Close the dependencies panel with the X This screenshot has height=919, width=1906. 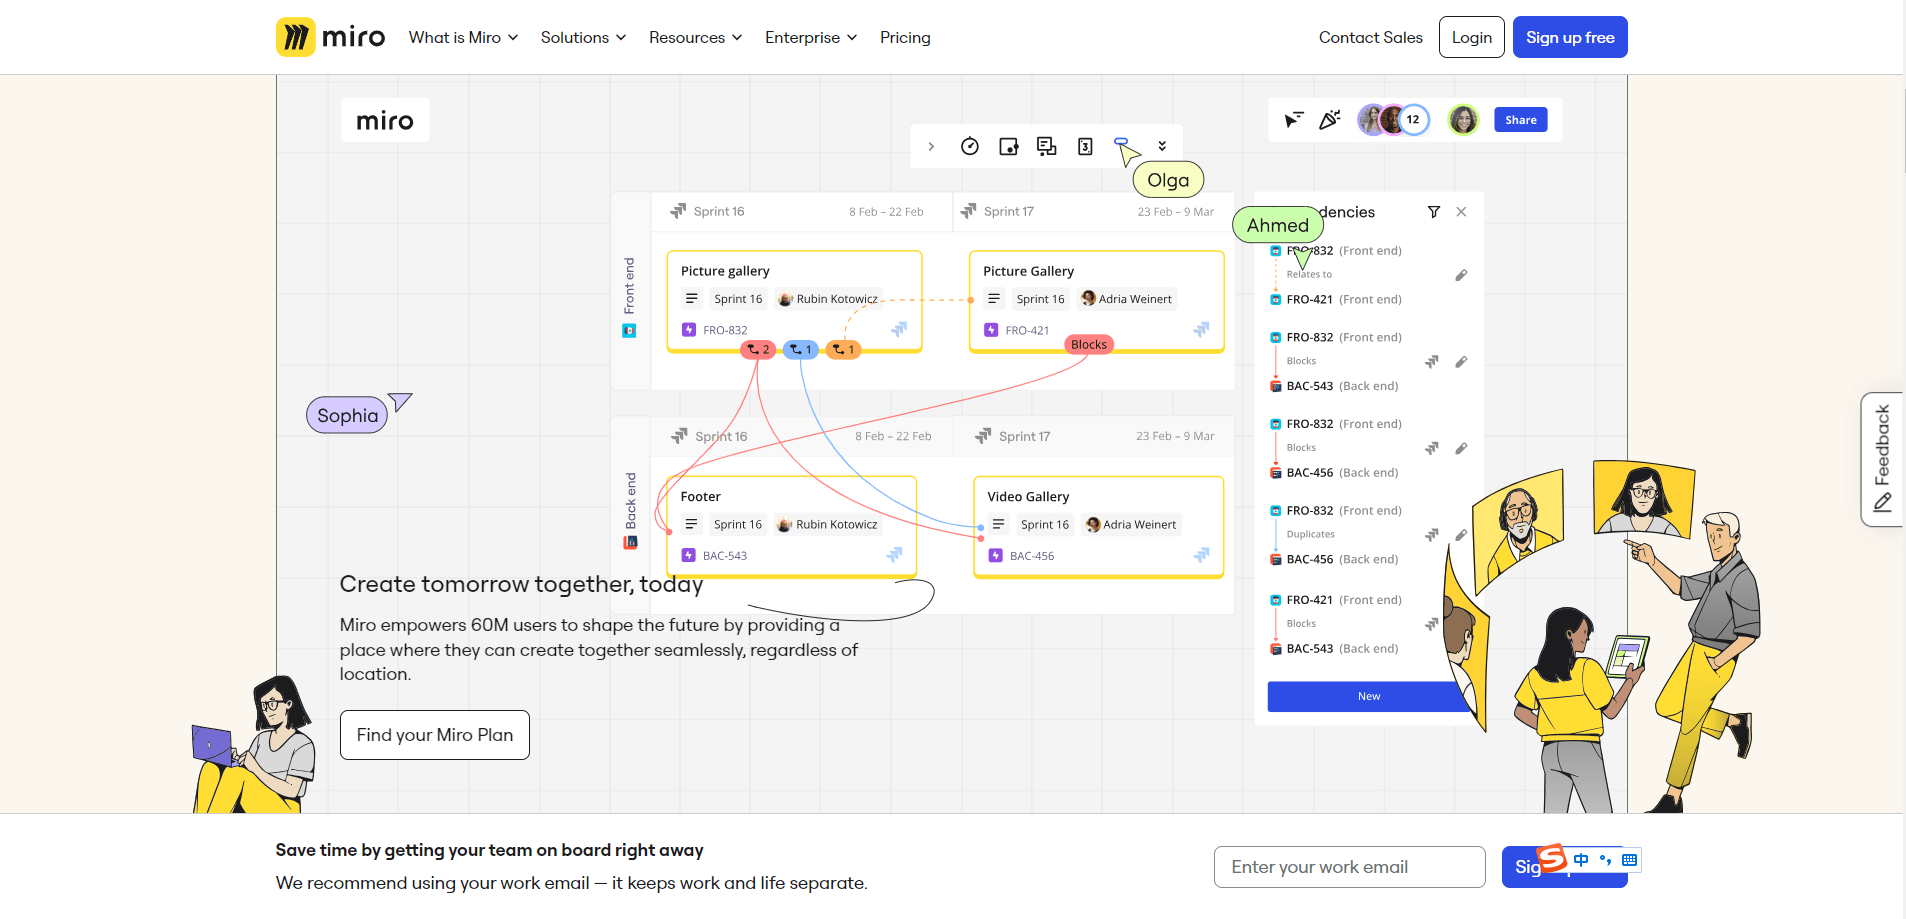click(x=1461, y=212)
